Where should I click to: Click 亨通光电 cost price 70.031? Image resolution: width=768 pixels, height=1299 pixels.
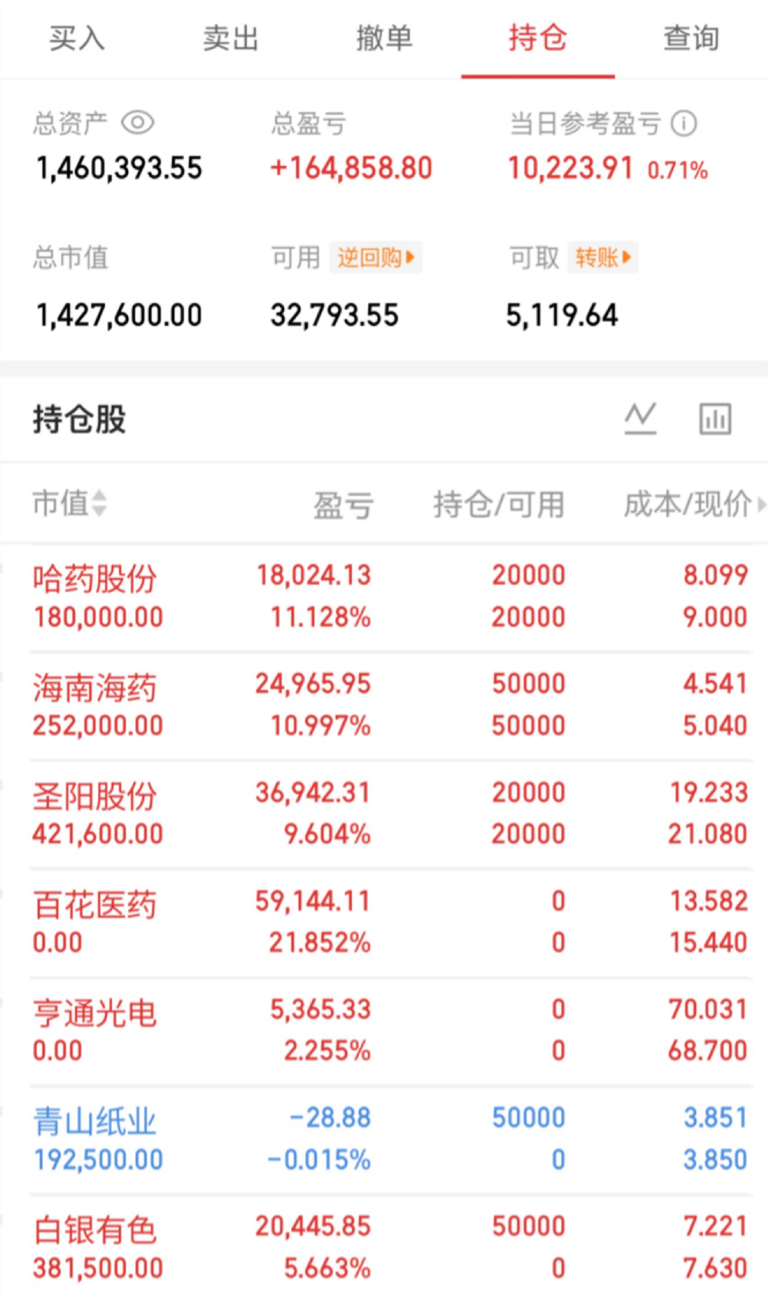[x=708, y=1009]
